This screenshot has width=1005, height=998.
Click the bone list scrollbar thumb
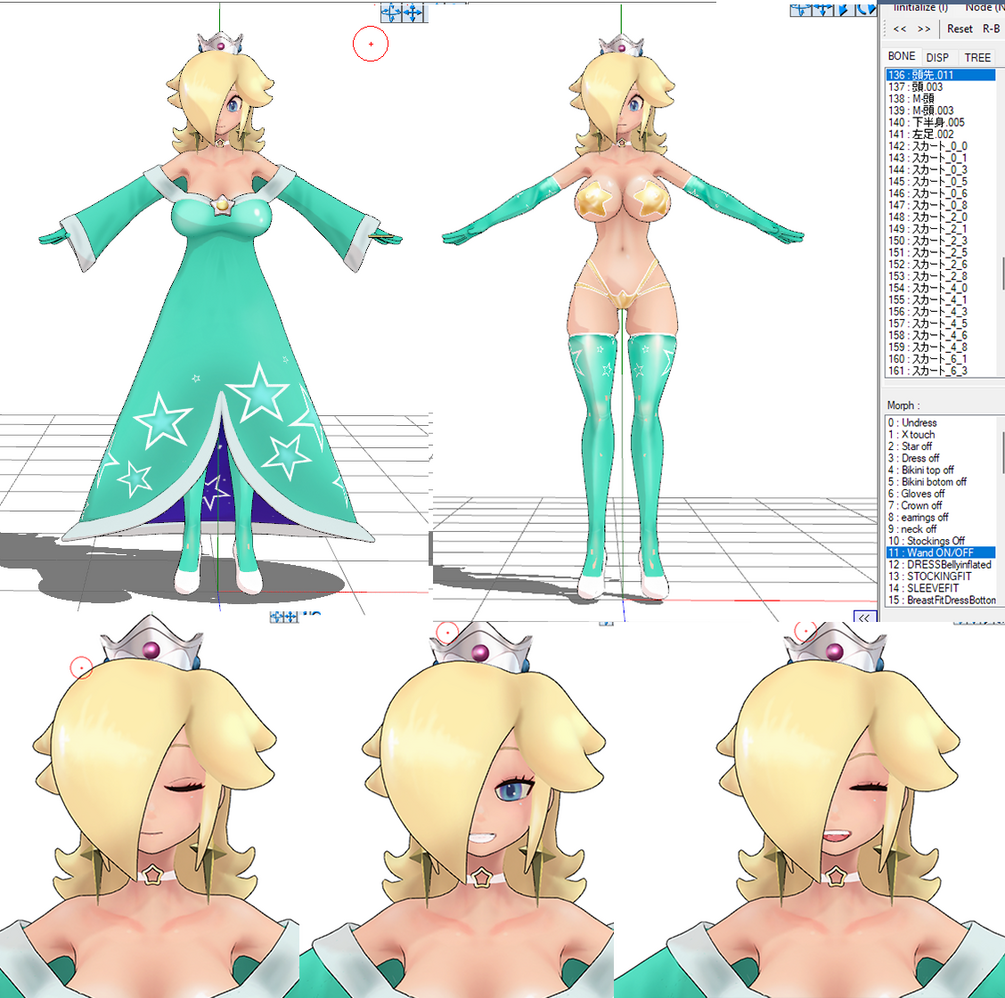(1002, 274)
